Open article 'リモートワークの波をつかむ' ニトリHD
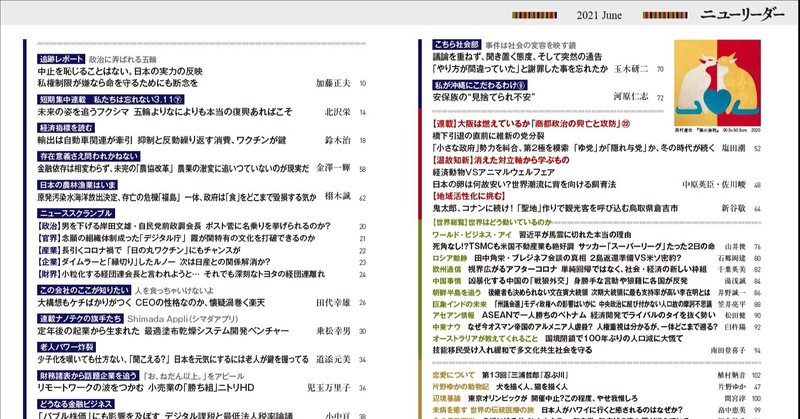Screen dimensions: 800x419 pyautogui.click(x=145, y=388)
